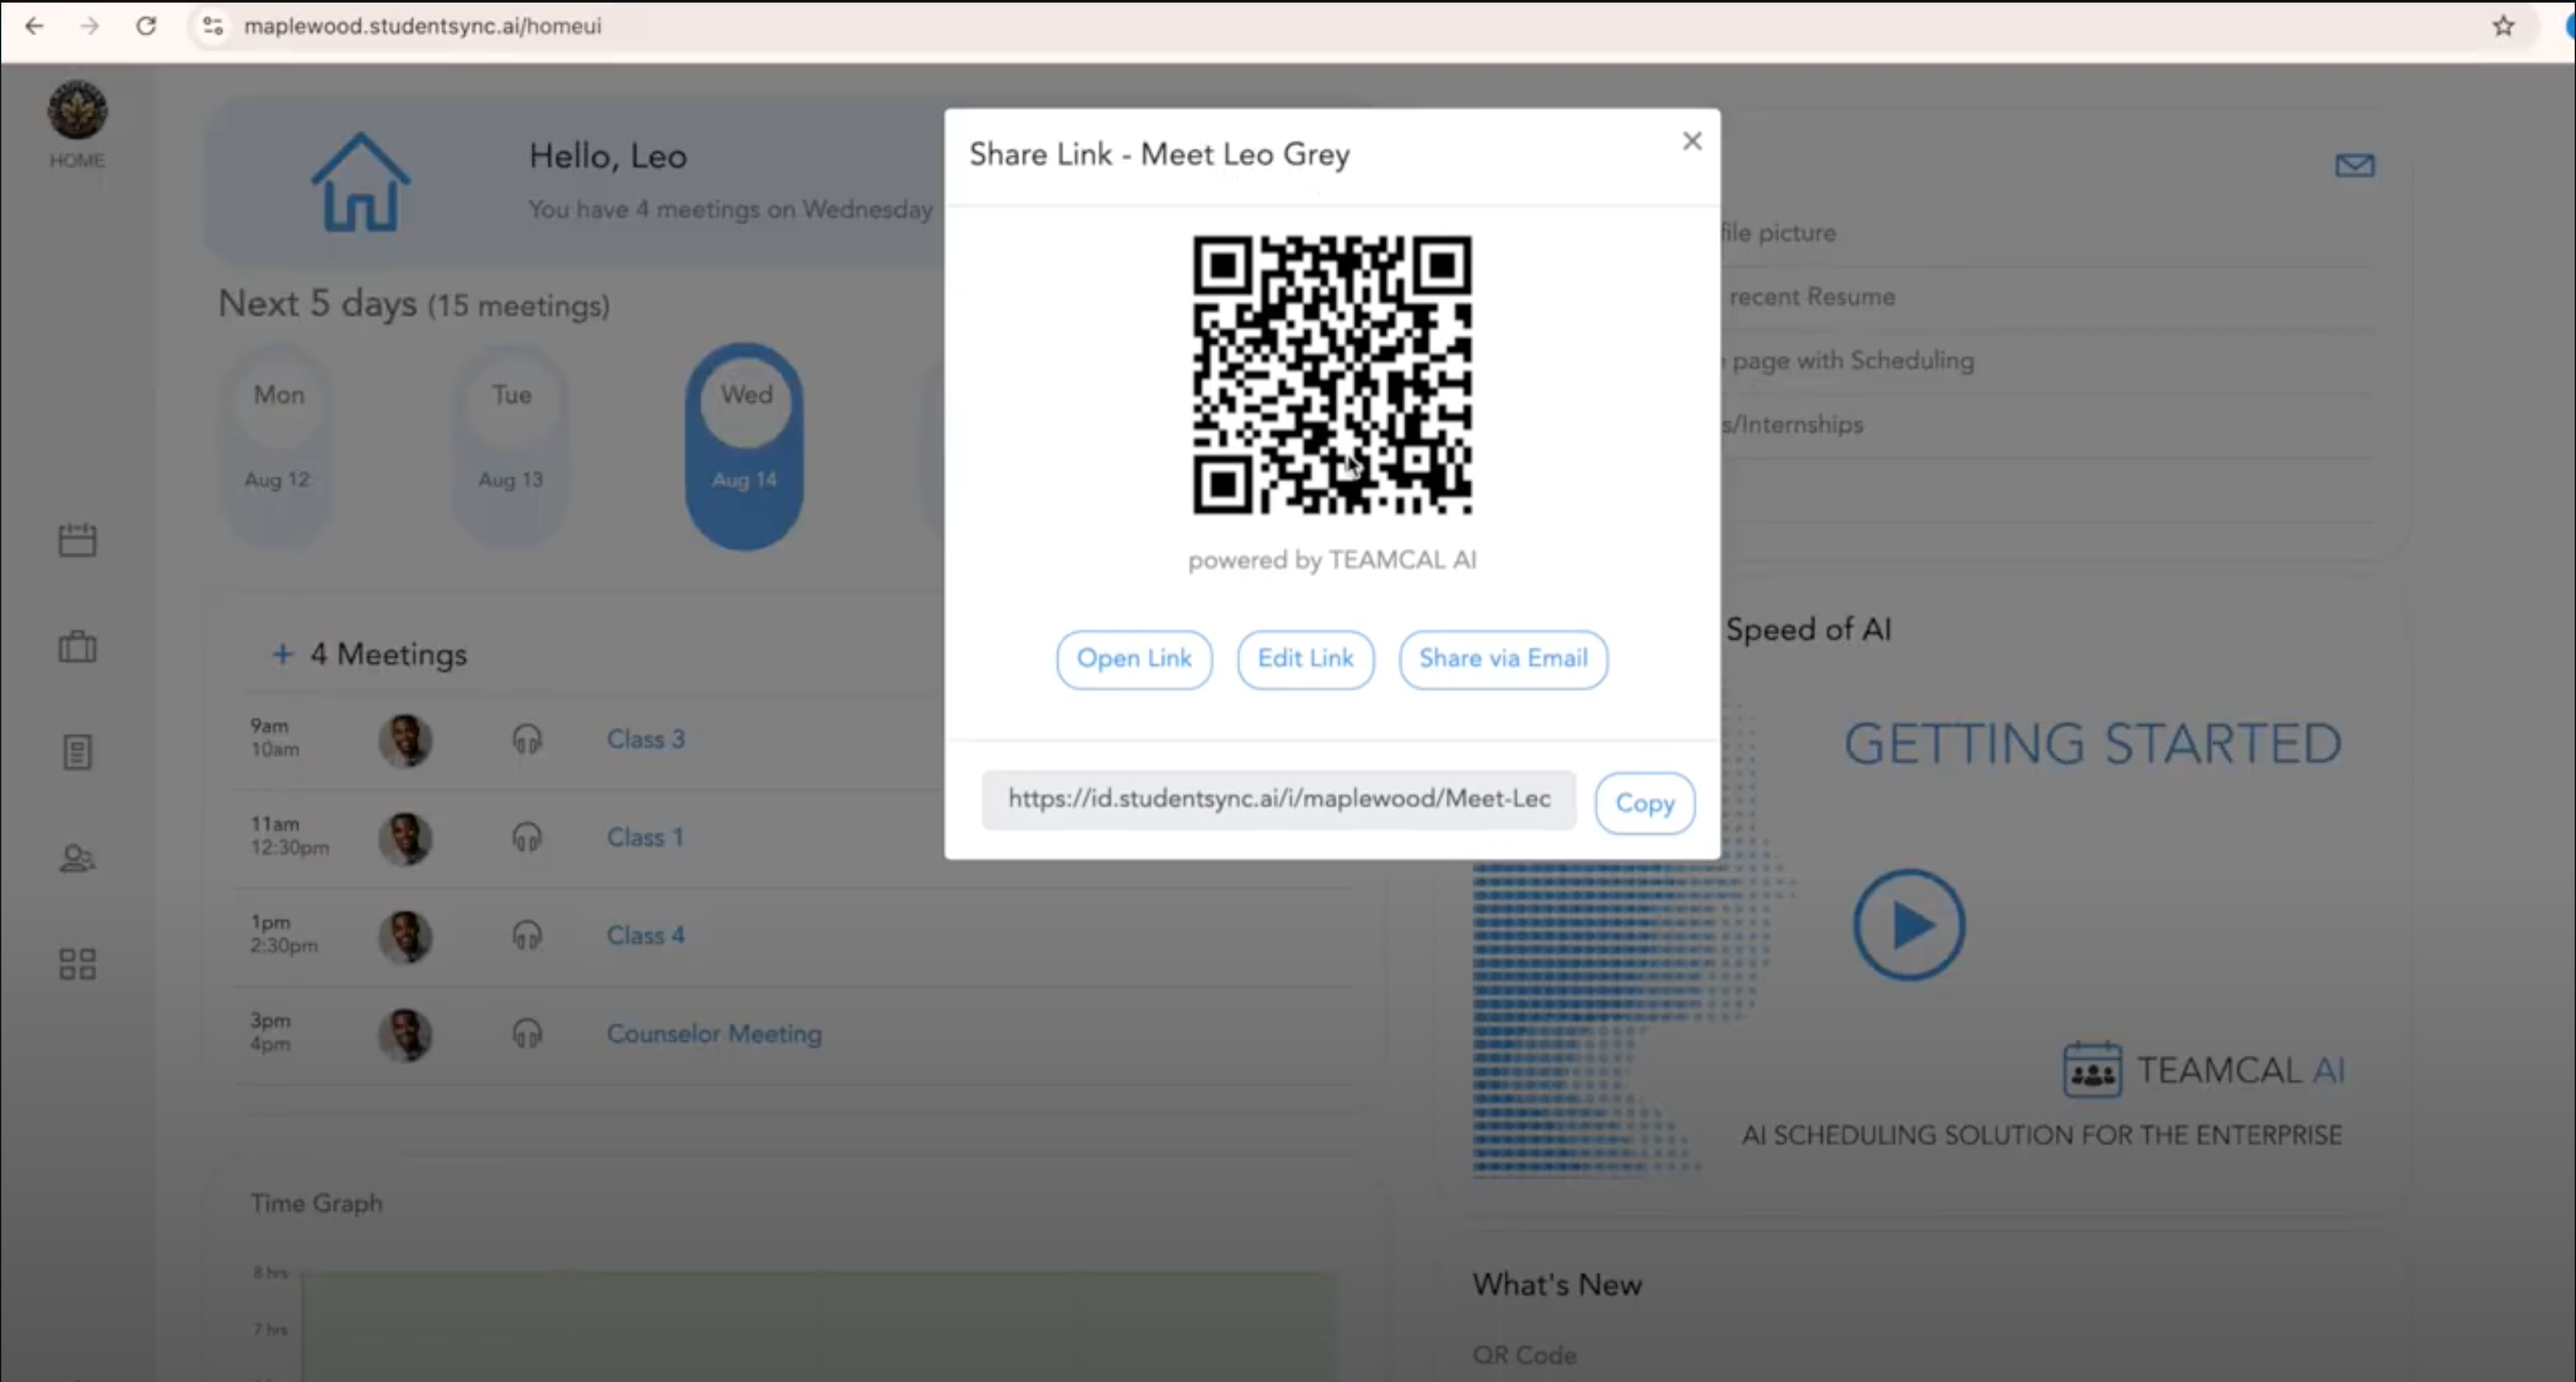Click avatar in 3pm Counselor Meeting row
The width and height of the screenshot is (2576, 1382).
click(x=405, y=1034)
